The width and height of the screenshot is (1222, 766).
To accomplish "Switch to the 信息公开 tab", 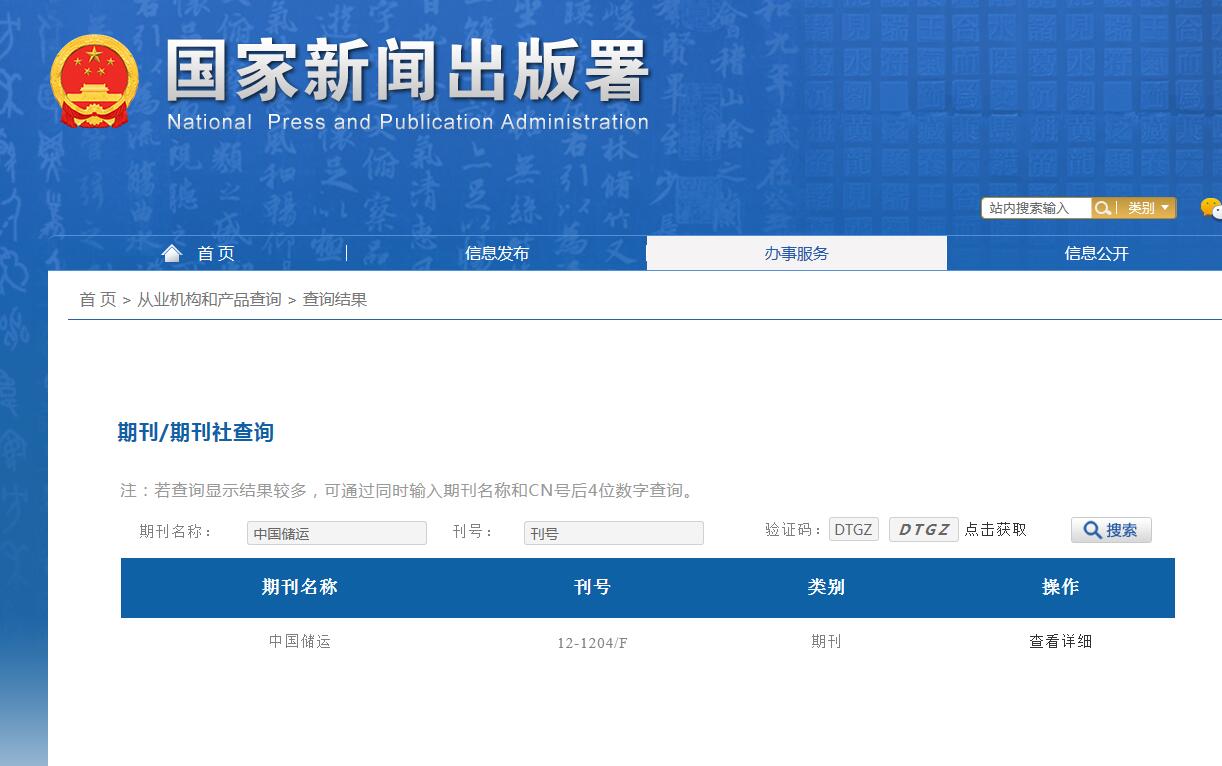I will [1094, 253].
